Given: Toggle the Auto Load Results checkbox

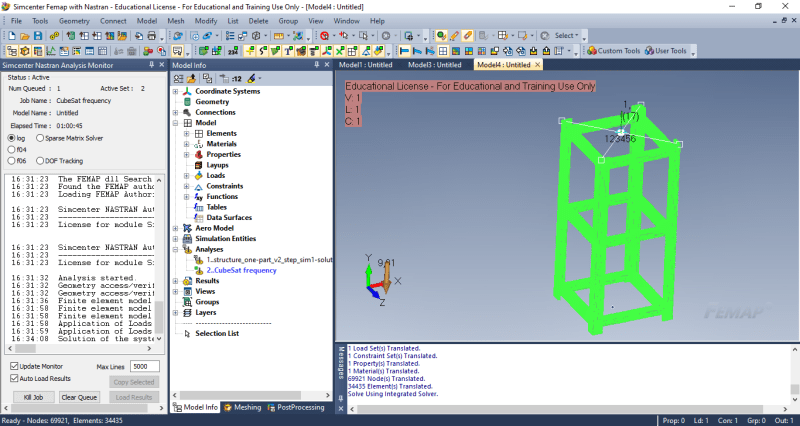Looking at the screenshot, I should (x=14, y=379).
